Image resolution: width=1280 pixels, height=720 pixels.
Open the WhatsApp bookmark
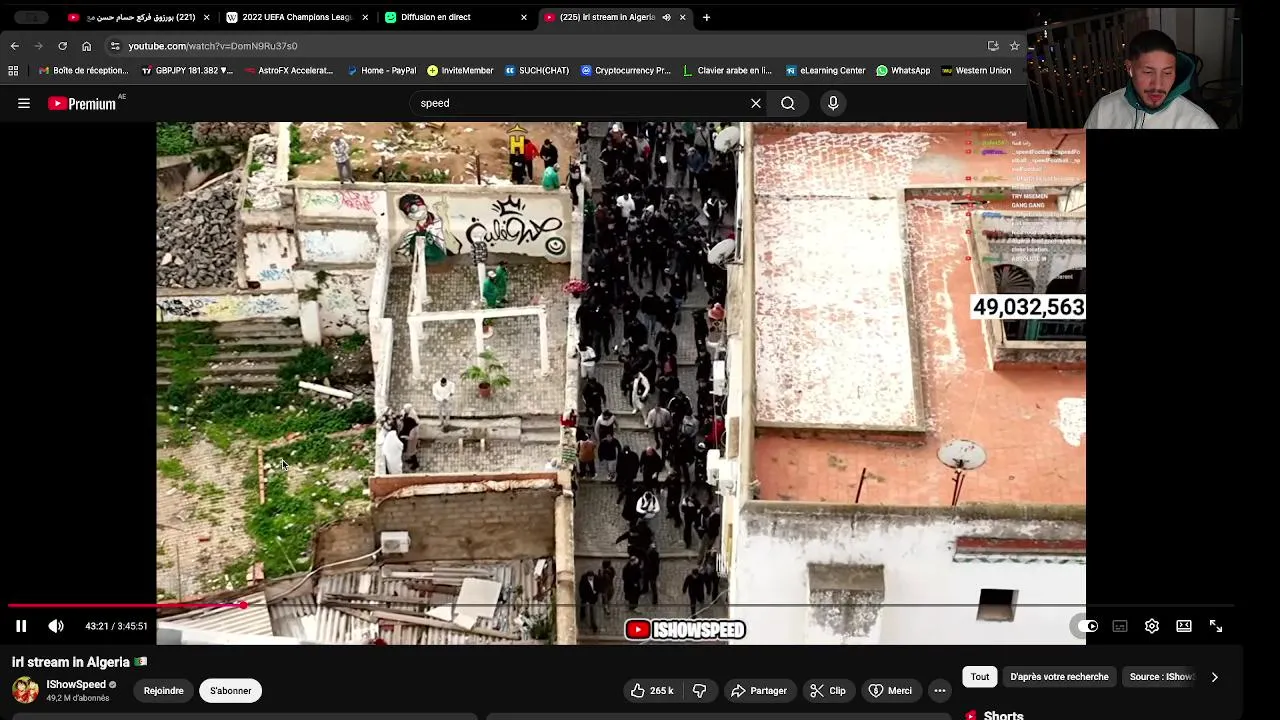click(903, 71)
